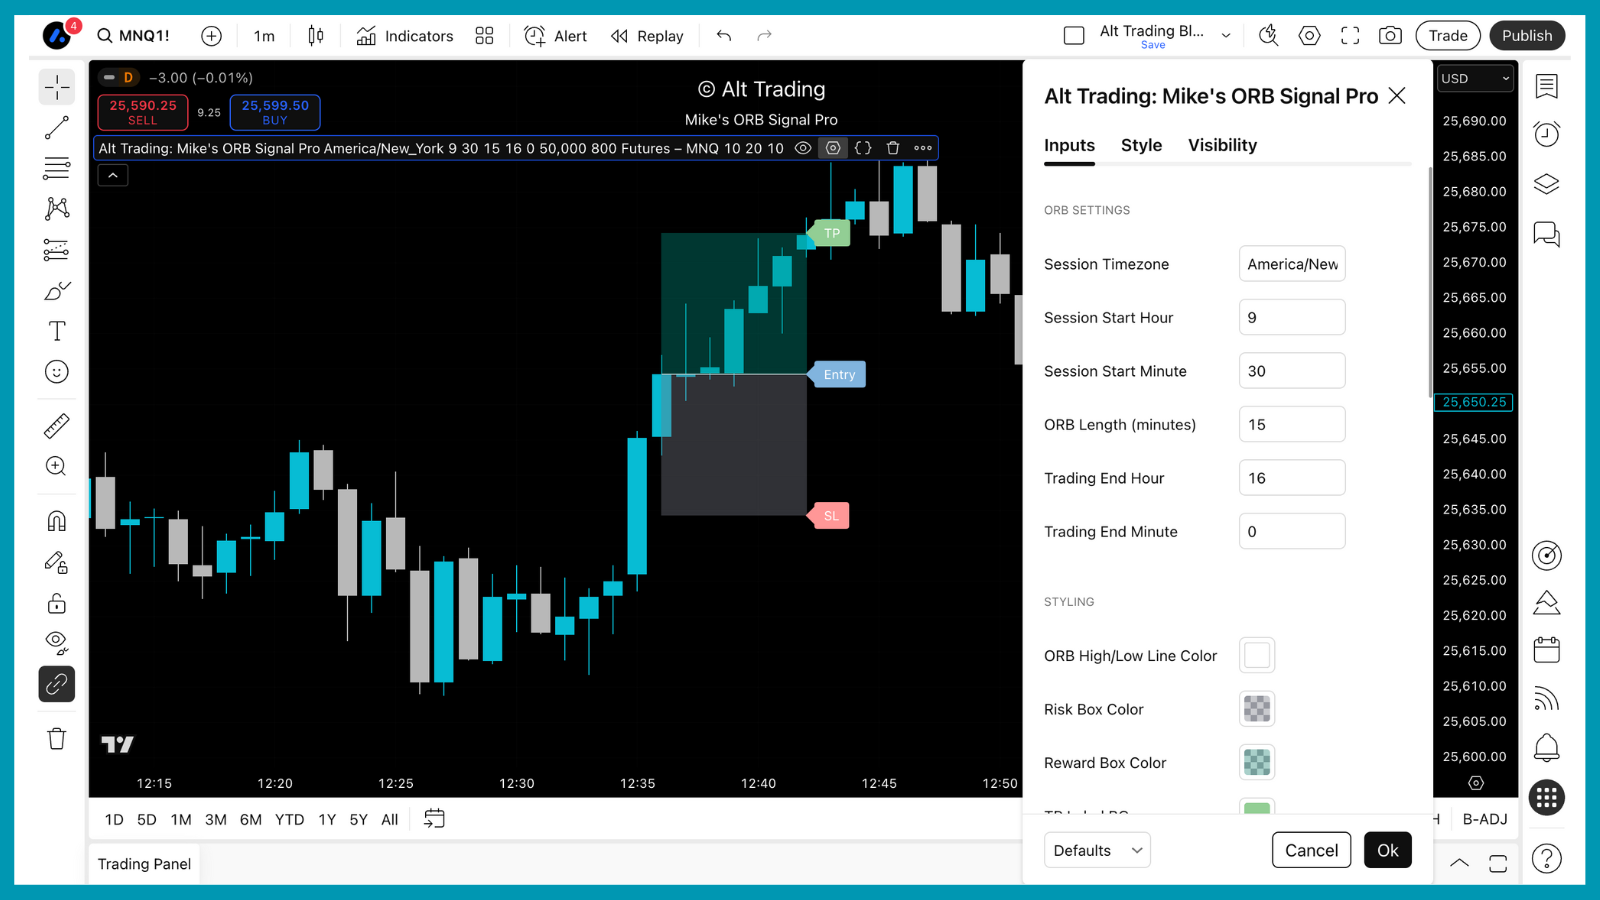Open the emoji icons tool

(x=57, y=372)
